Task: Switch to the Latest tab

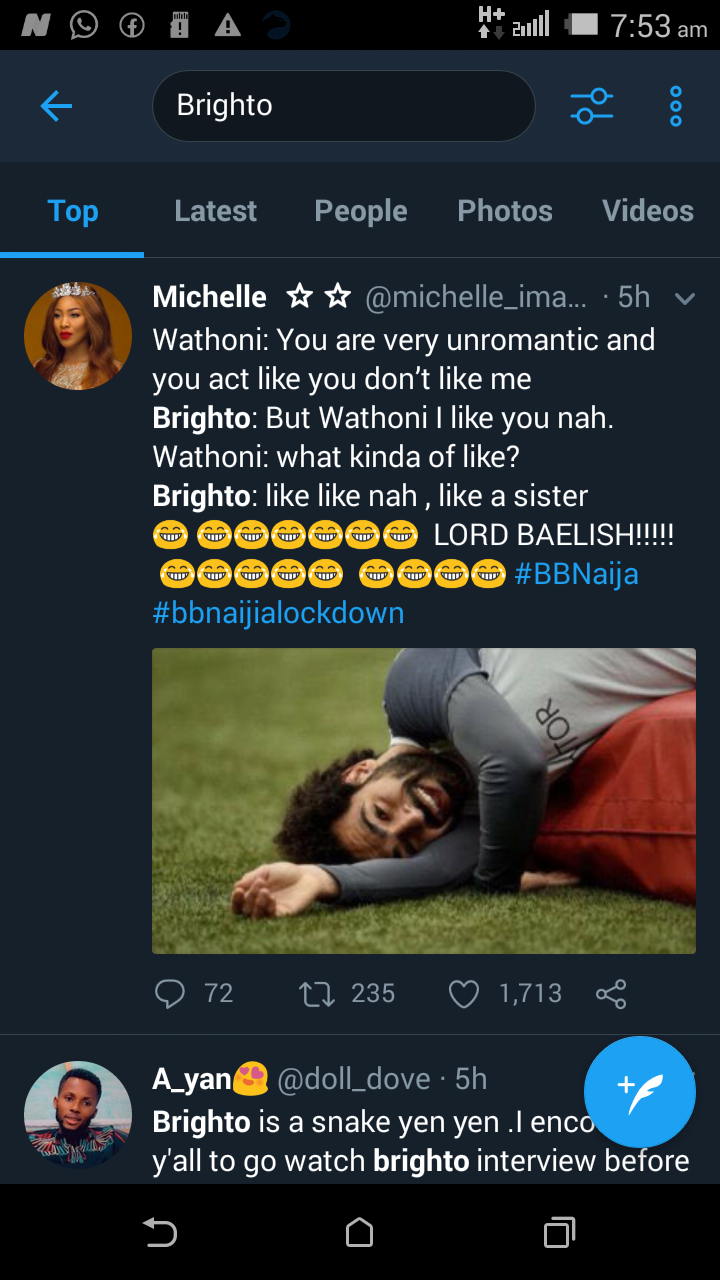Action: pos(215,211)
